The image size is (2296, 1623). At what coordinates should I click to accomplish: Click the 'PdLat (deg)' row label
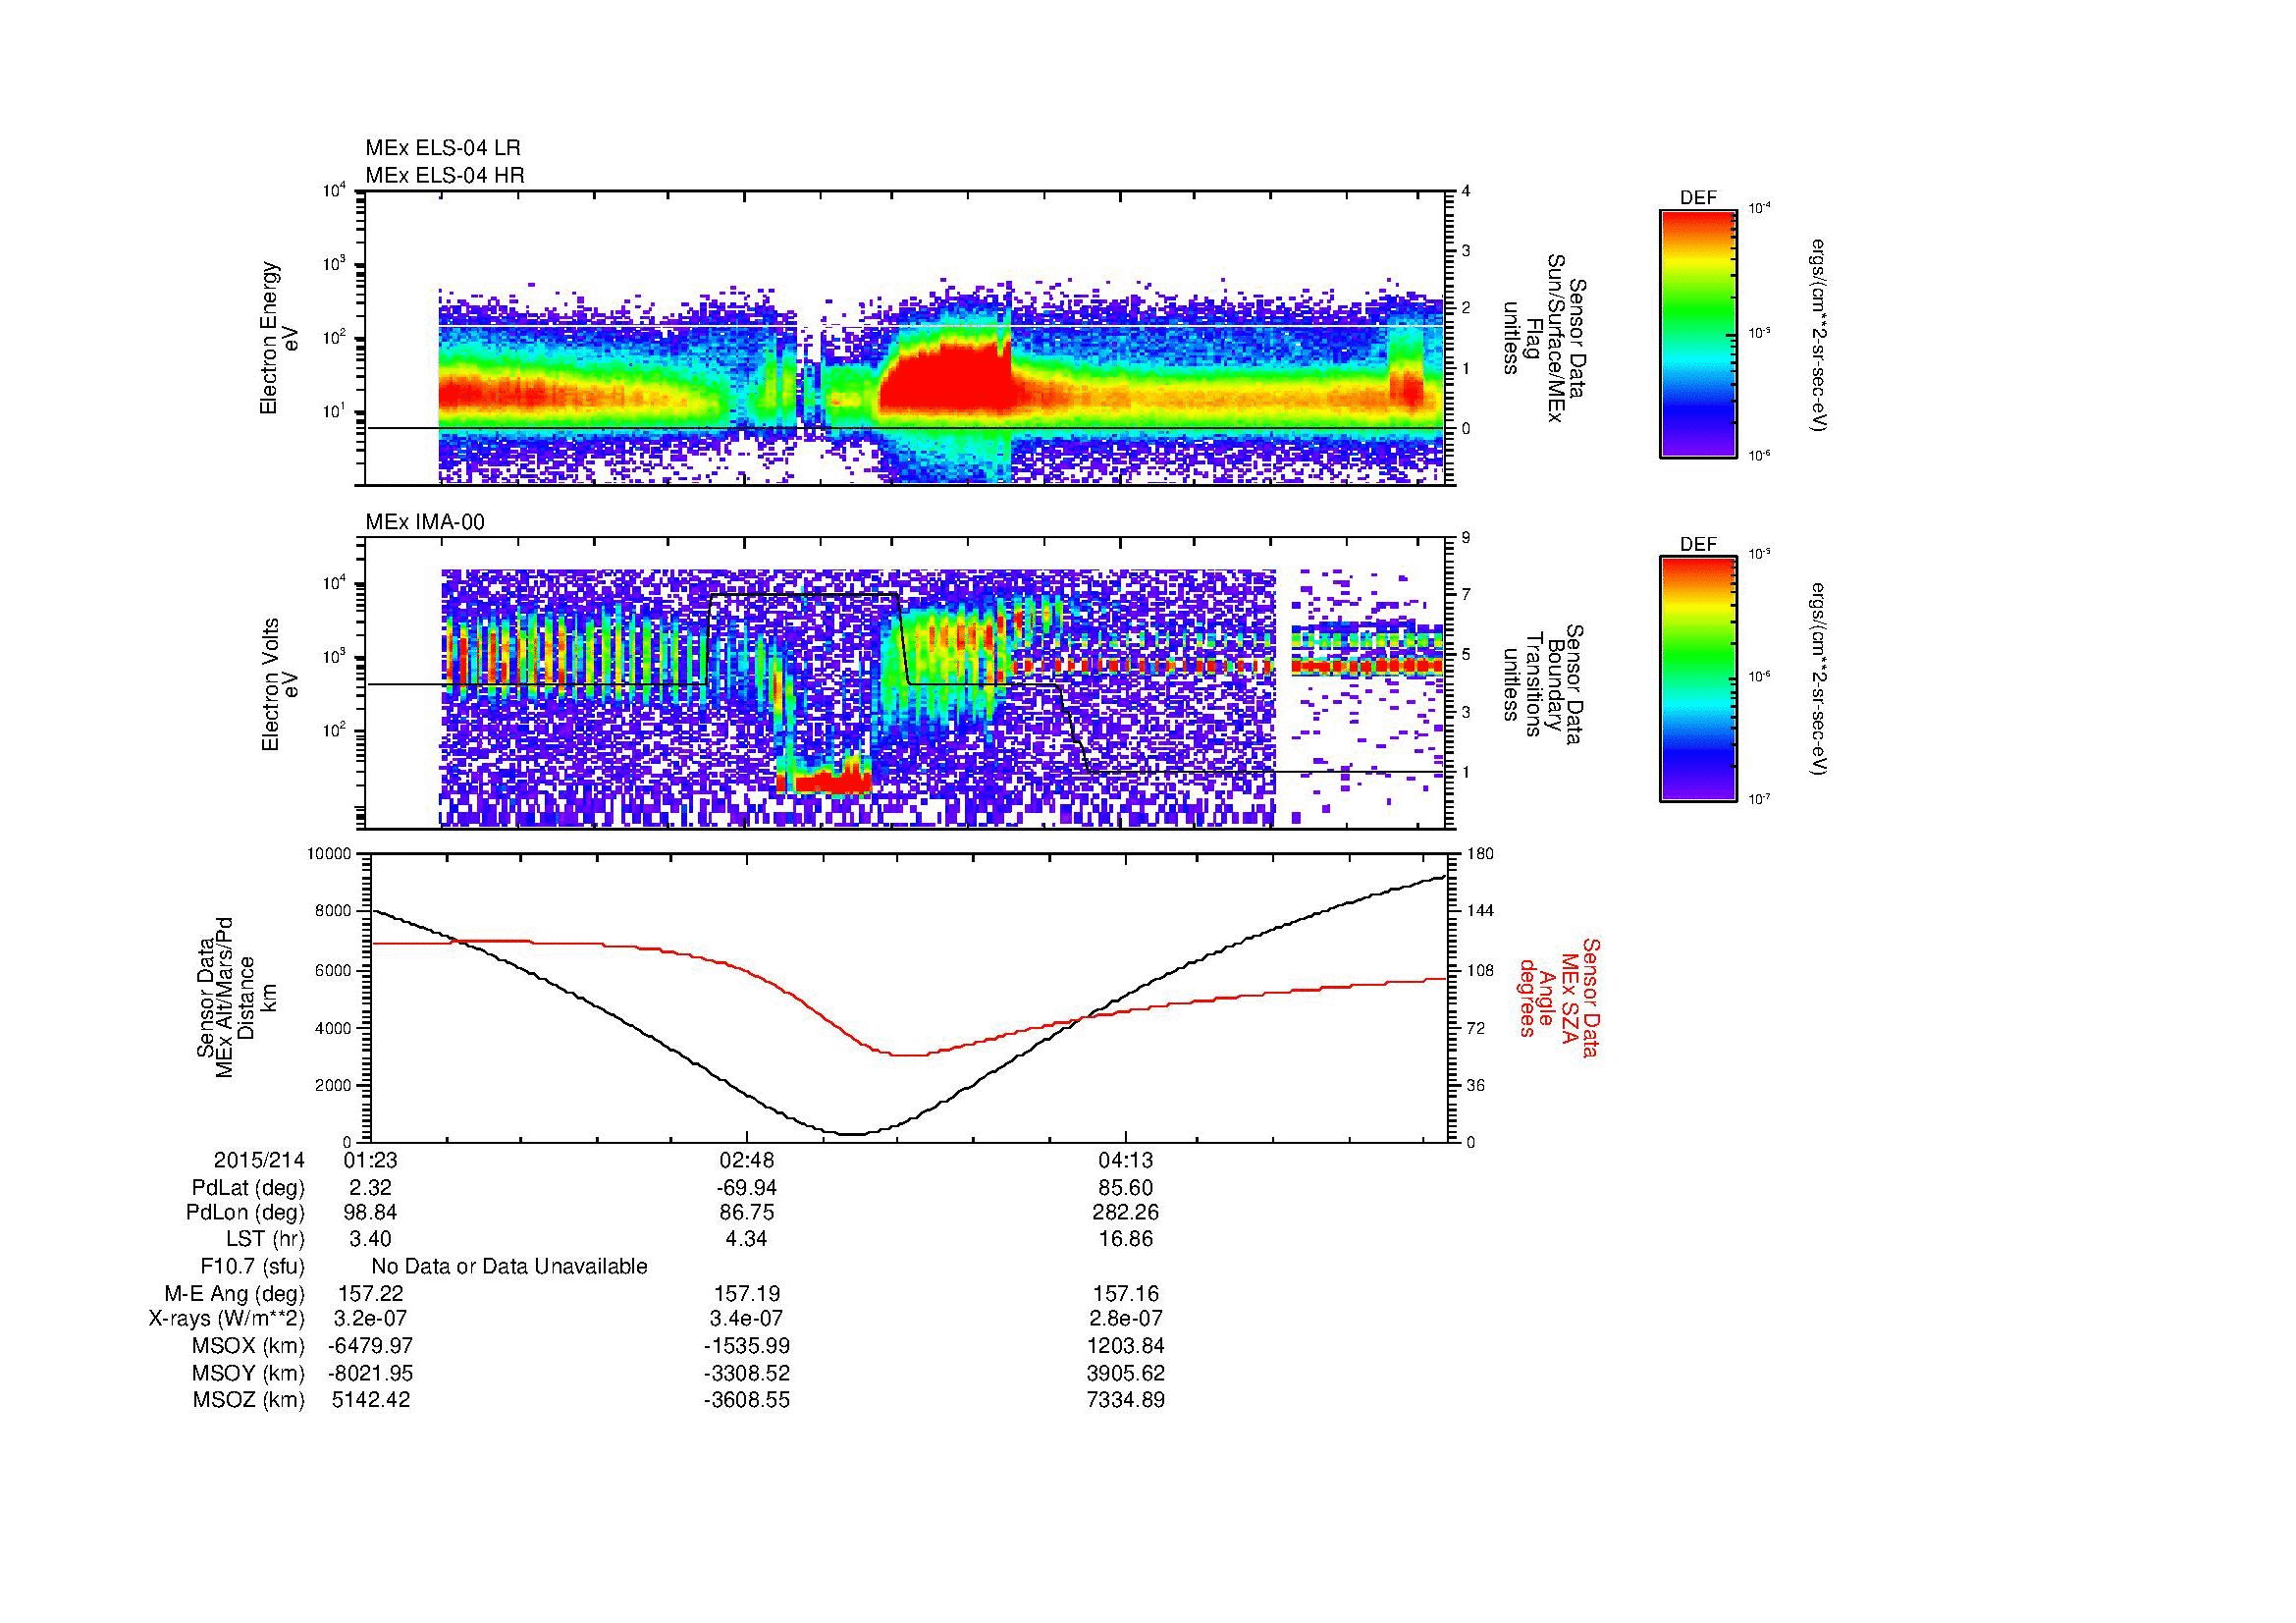(248, 1188)
